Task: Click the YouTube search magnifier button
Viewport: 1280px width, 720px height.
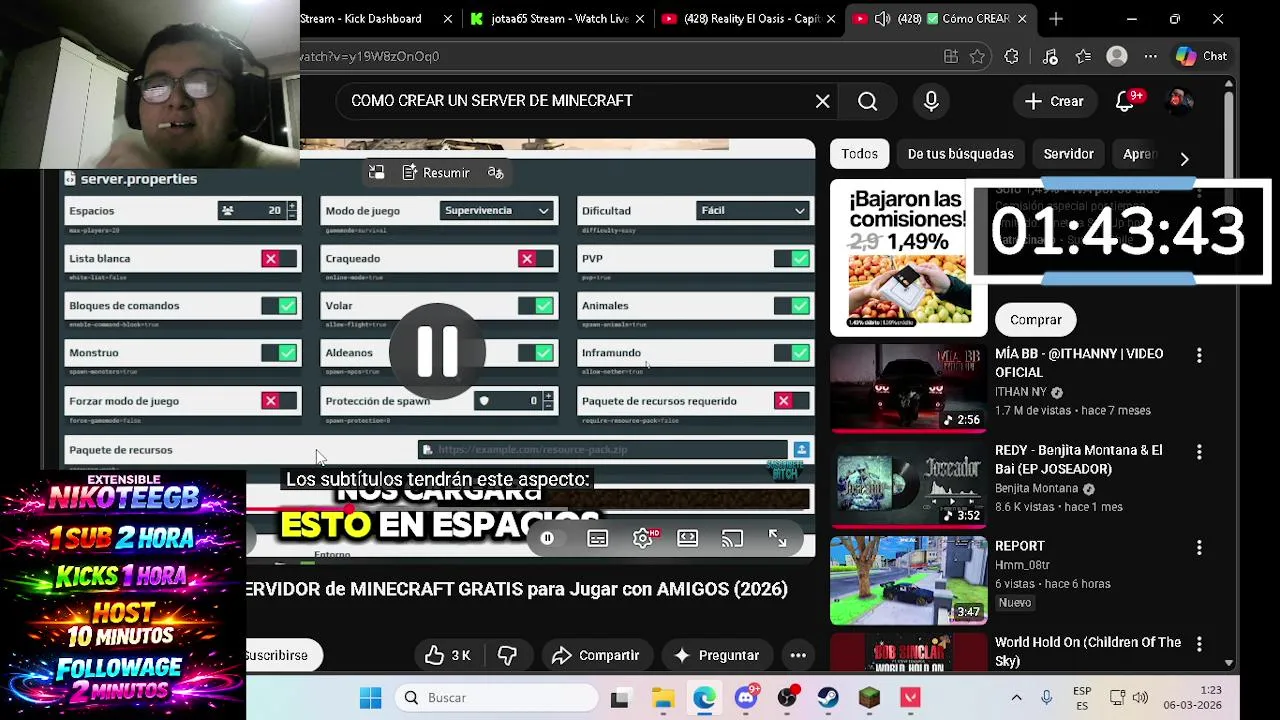Action: pos(867,101)
